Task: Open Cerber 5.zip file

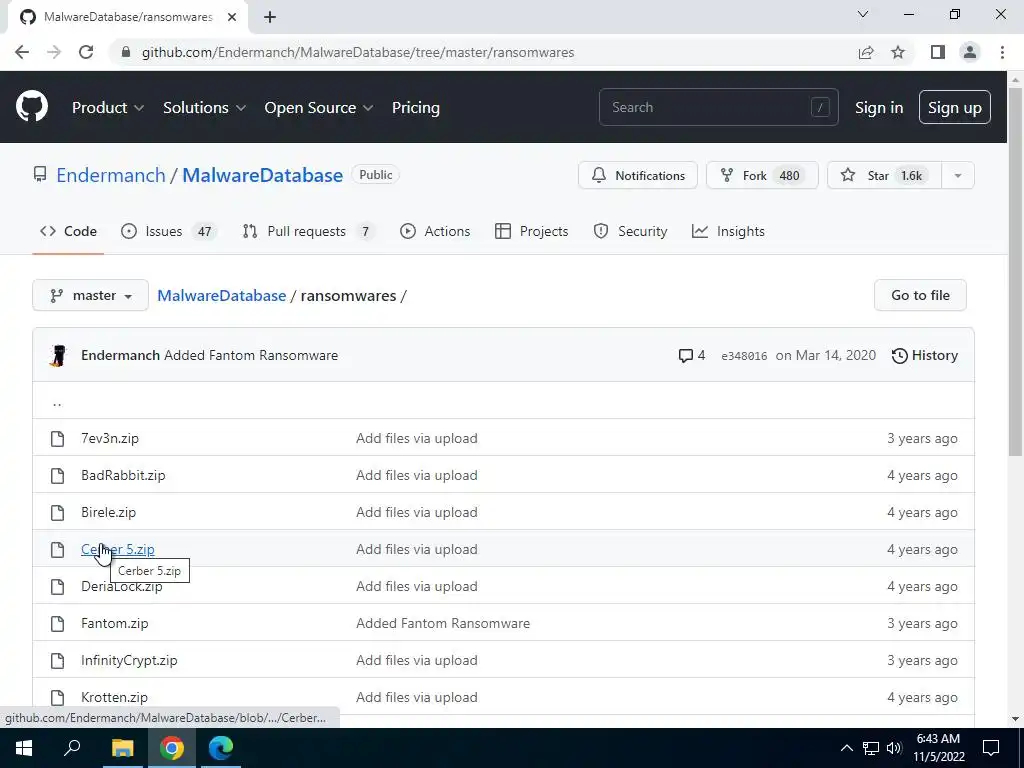Action: pos(118,549)
